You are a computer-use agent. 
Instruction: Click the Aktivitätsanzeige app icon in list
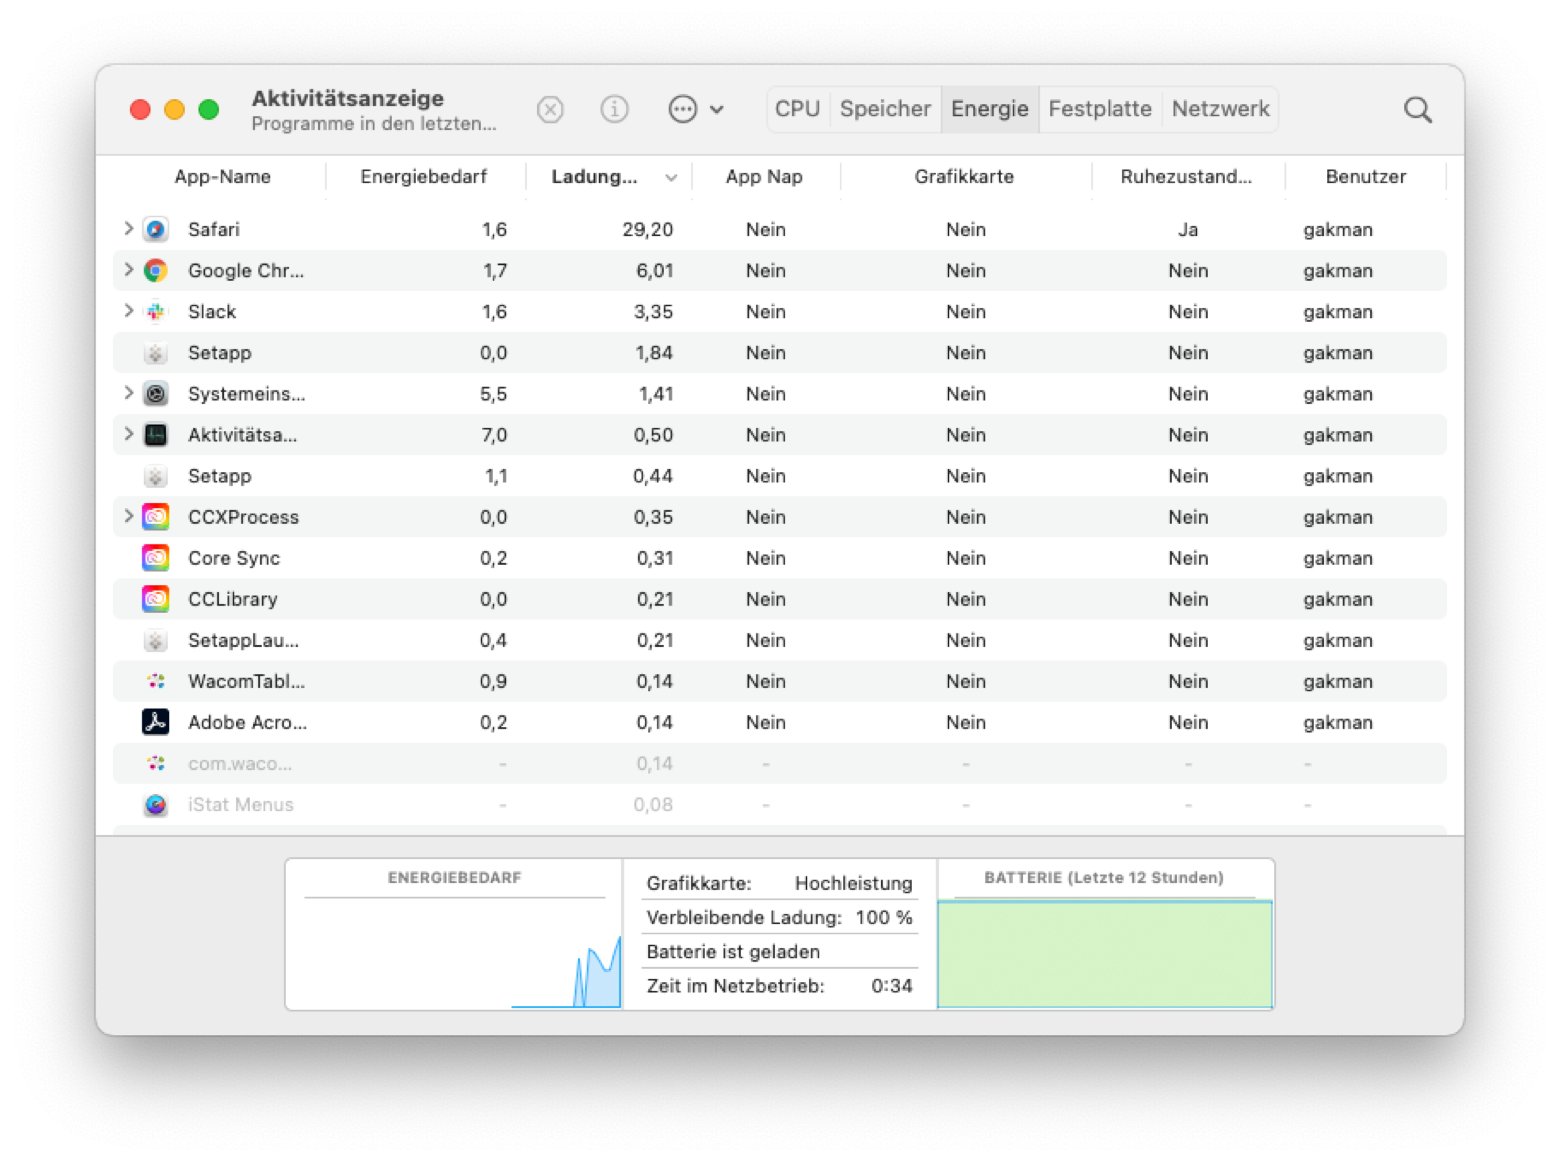[155, 435]
